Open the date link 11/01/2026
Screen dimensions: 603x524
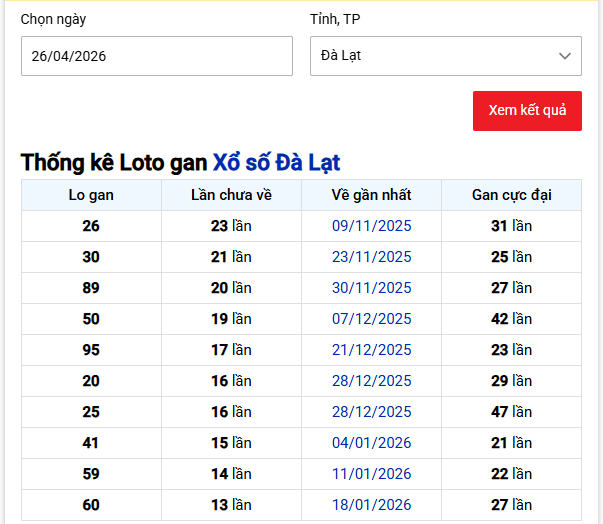coord(371,474)
